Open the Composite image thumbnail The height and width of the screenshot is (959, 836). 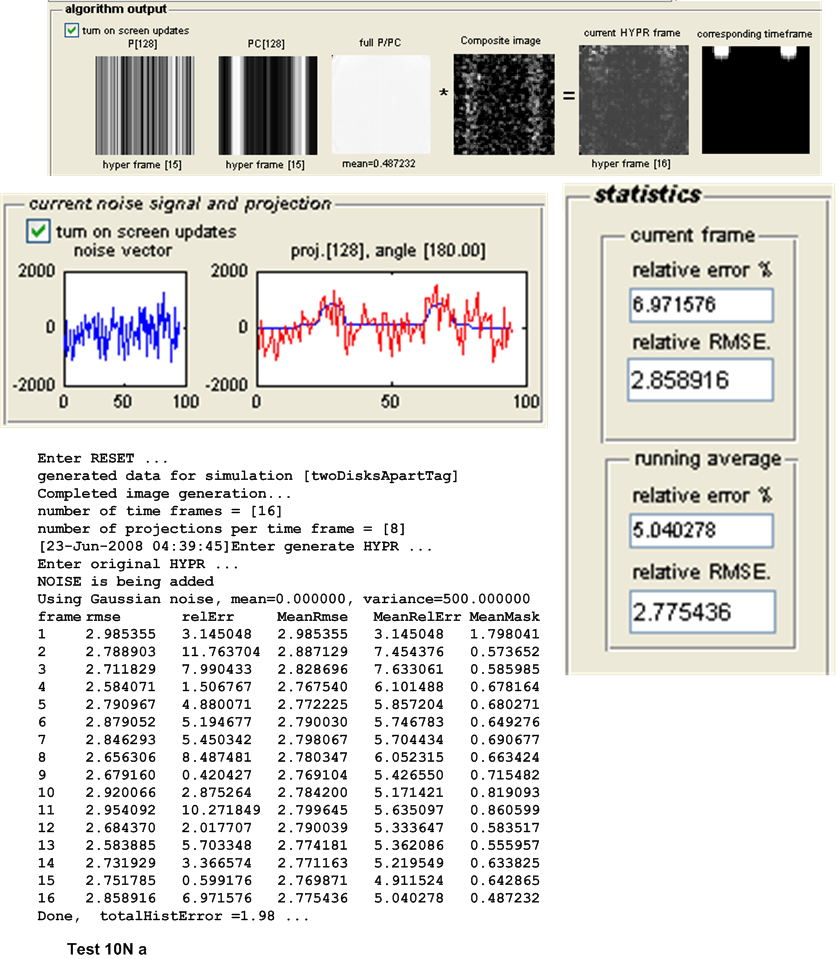[x=500, y=104]
